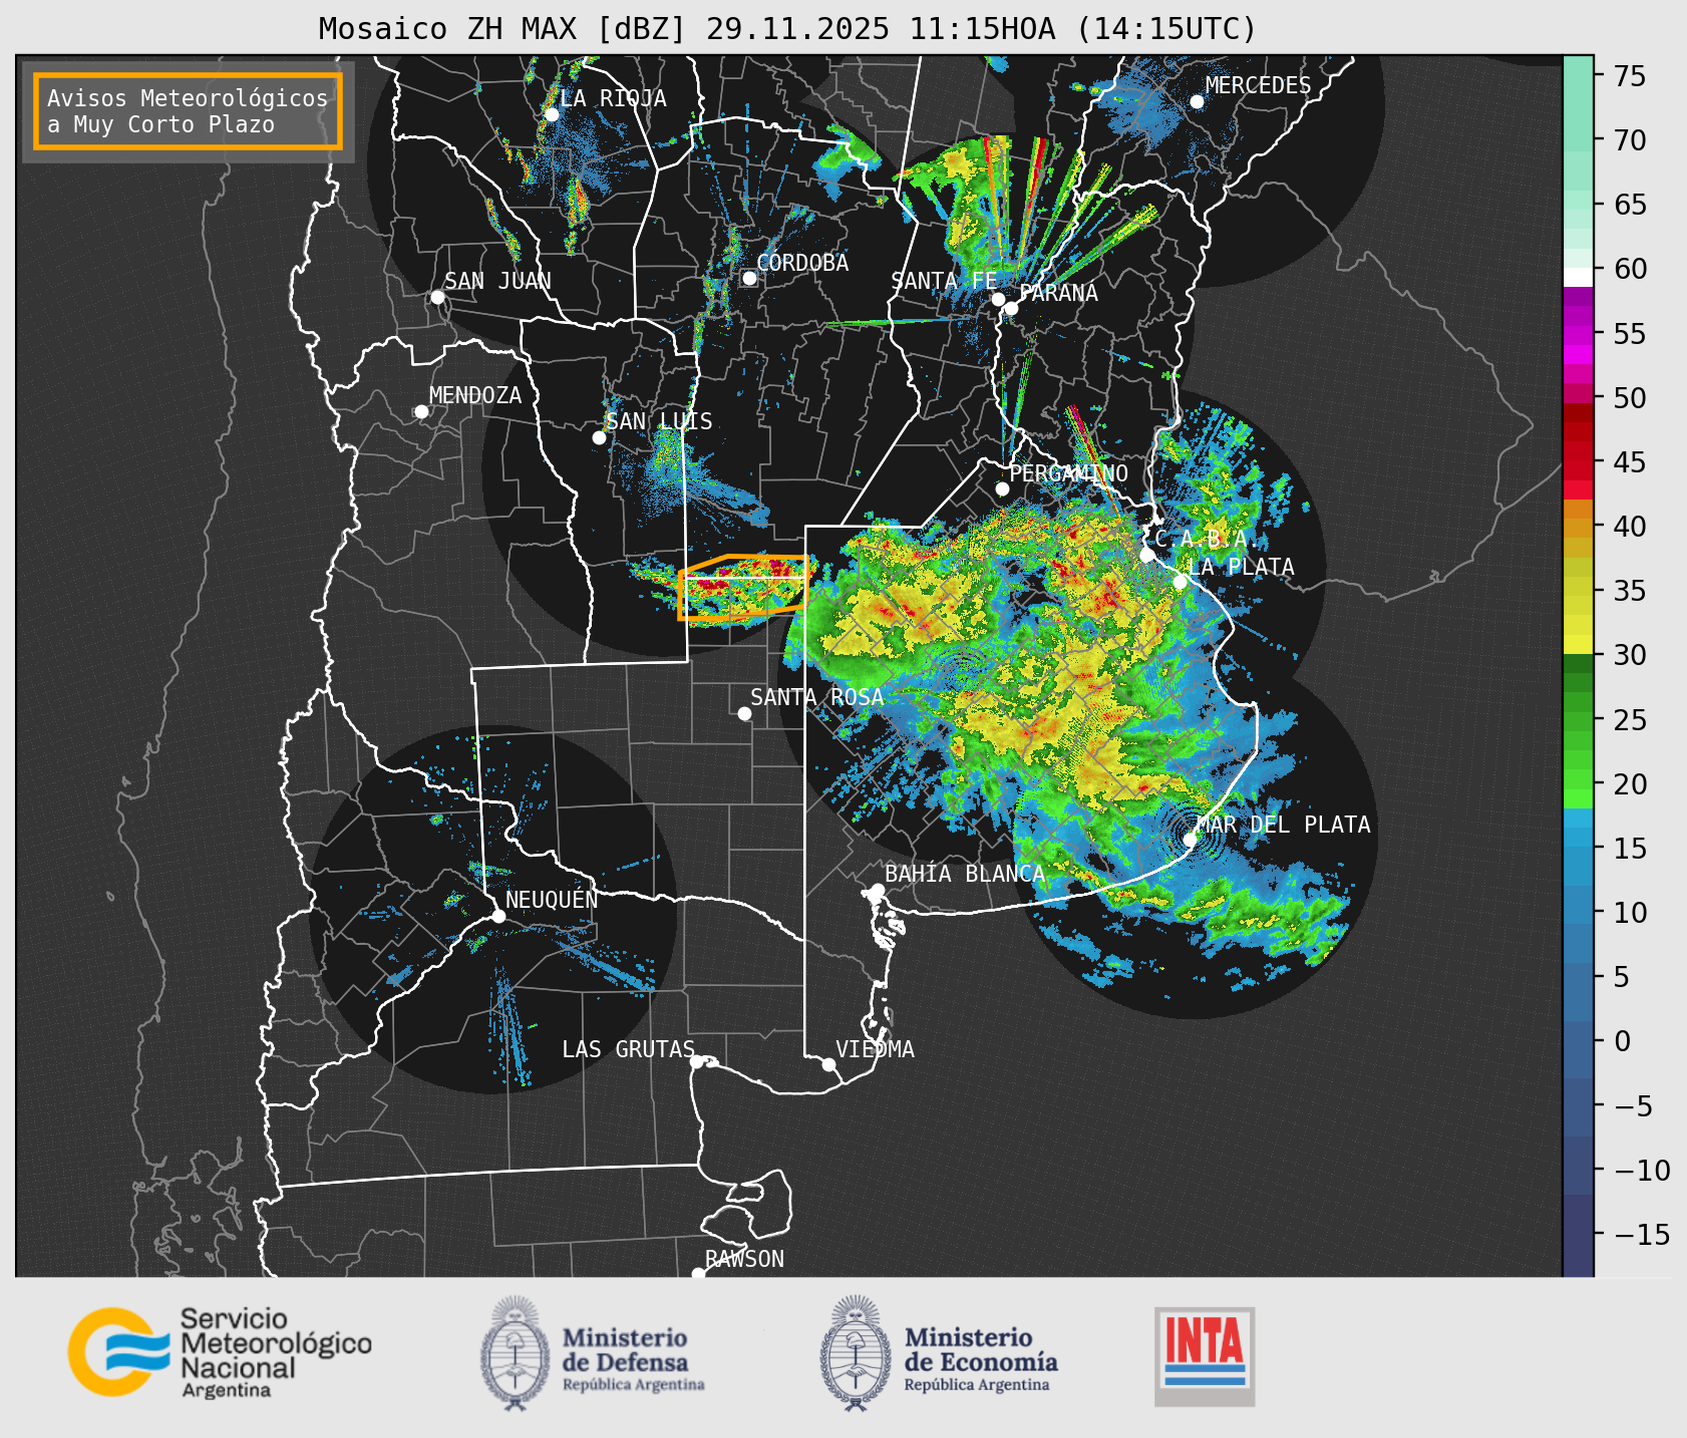Select the Mendoza city marker dot
Image resolution: width=1687 pixels, height=1438 pixels.
[x=421, y=412]
